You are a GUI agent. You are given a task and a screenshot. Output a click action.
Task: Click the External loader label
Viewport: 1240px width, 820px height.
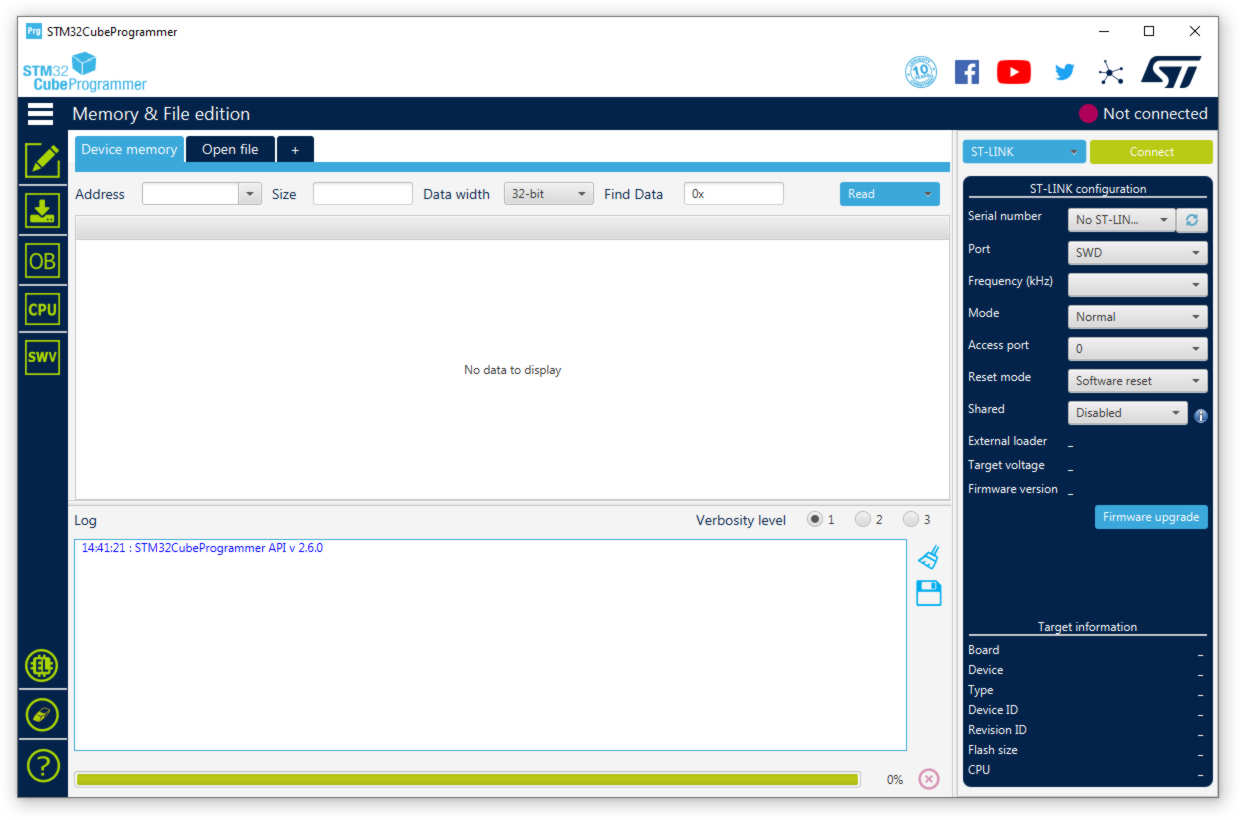click(1007, 441)
